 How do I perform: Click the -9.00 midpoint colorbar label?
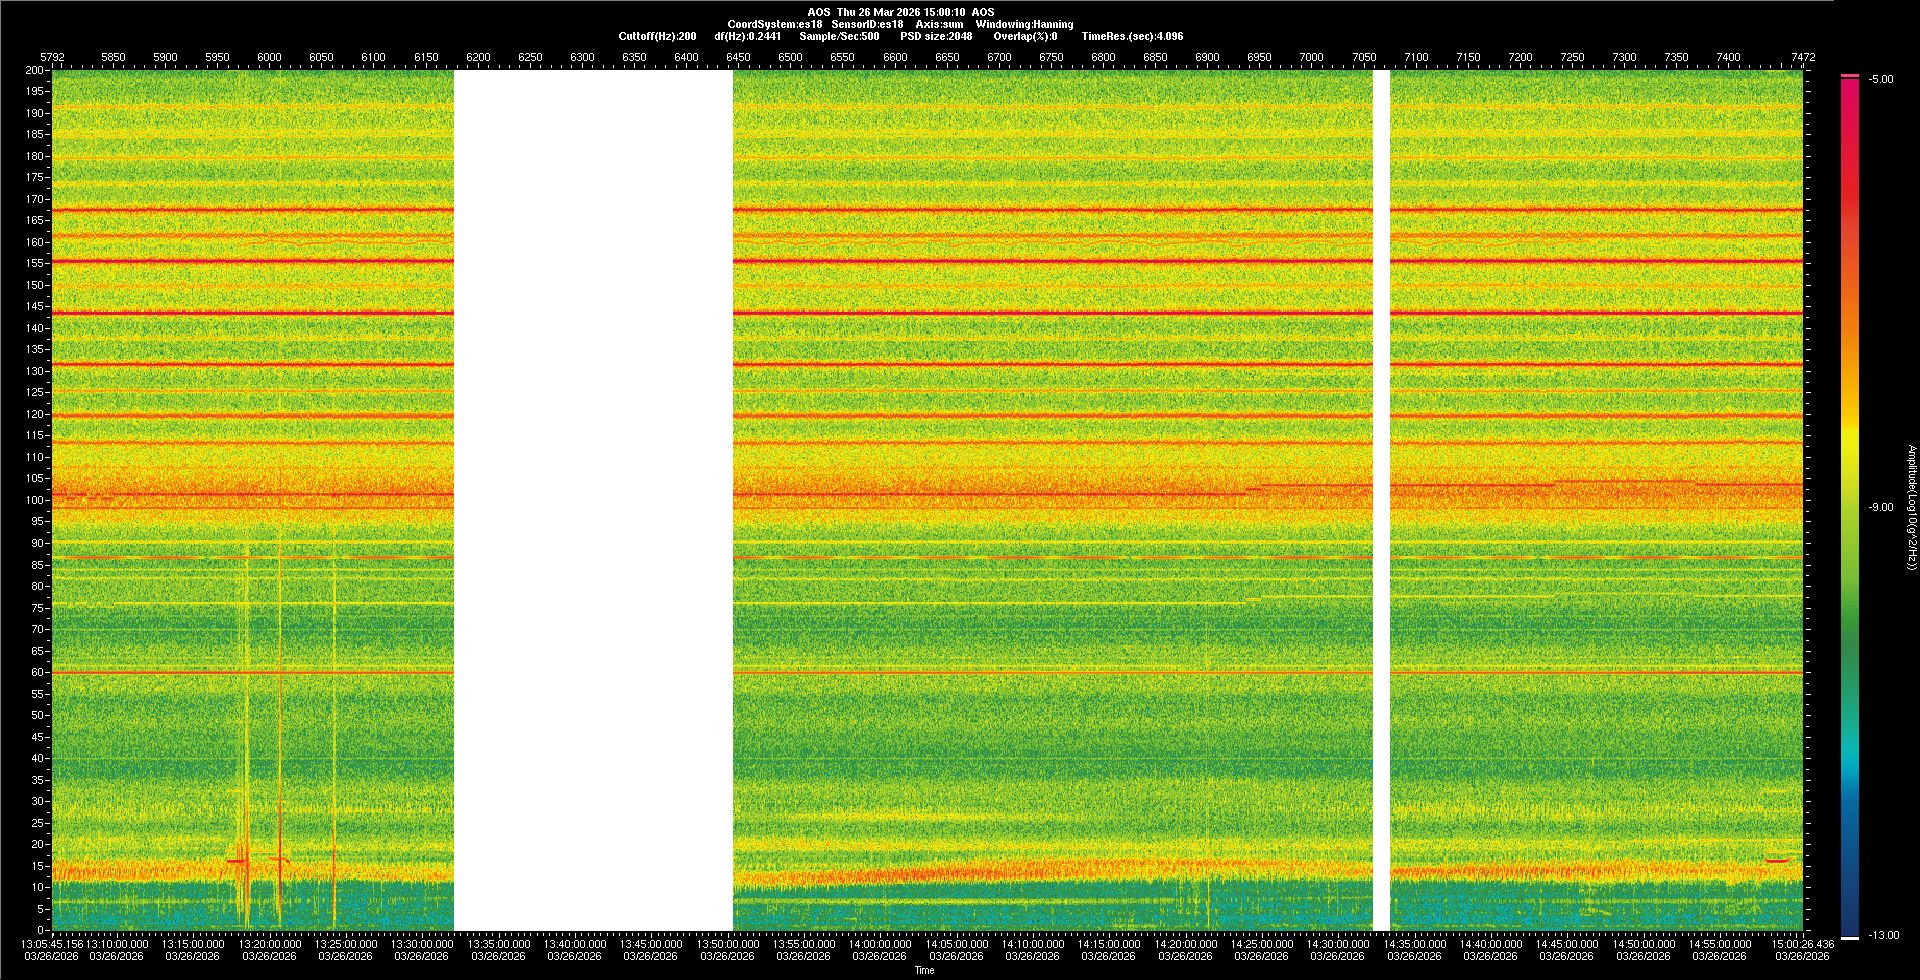(x=1881, y=507)
